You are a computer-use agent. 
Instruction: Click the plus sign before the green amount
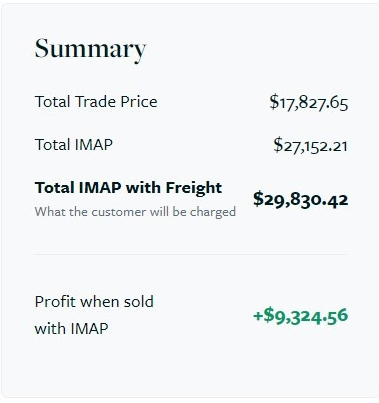pyautogui.click(x=258, y=316)
